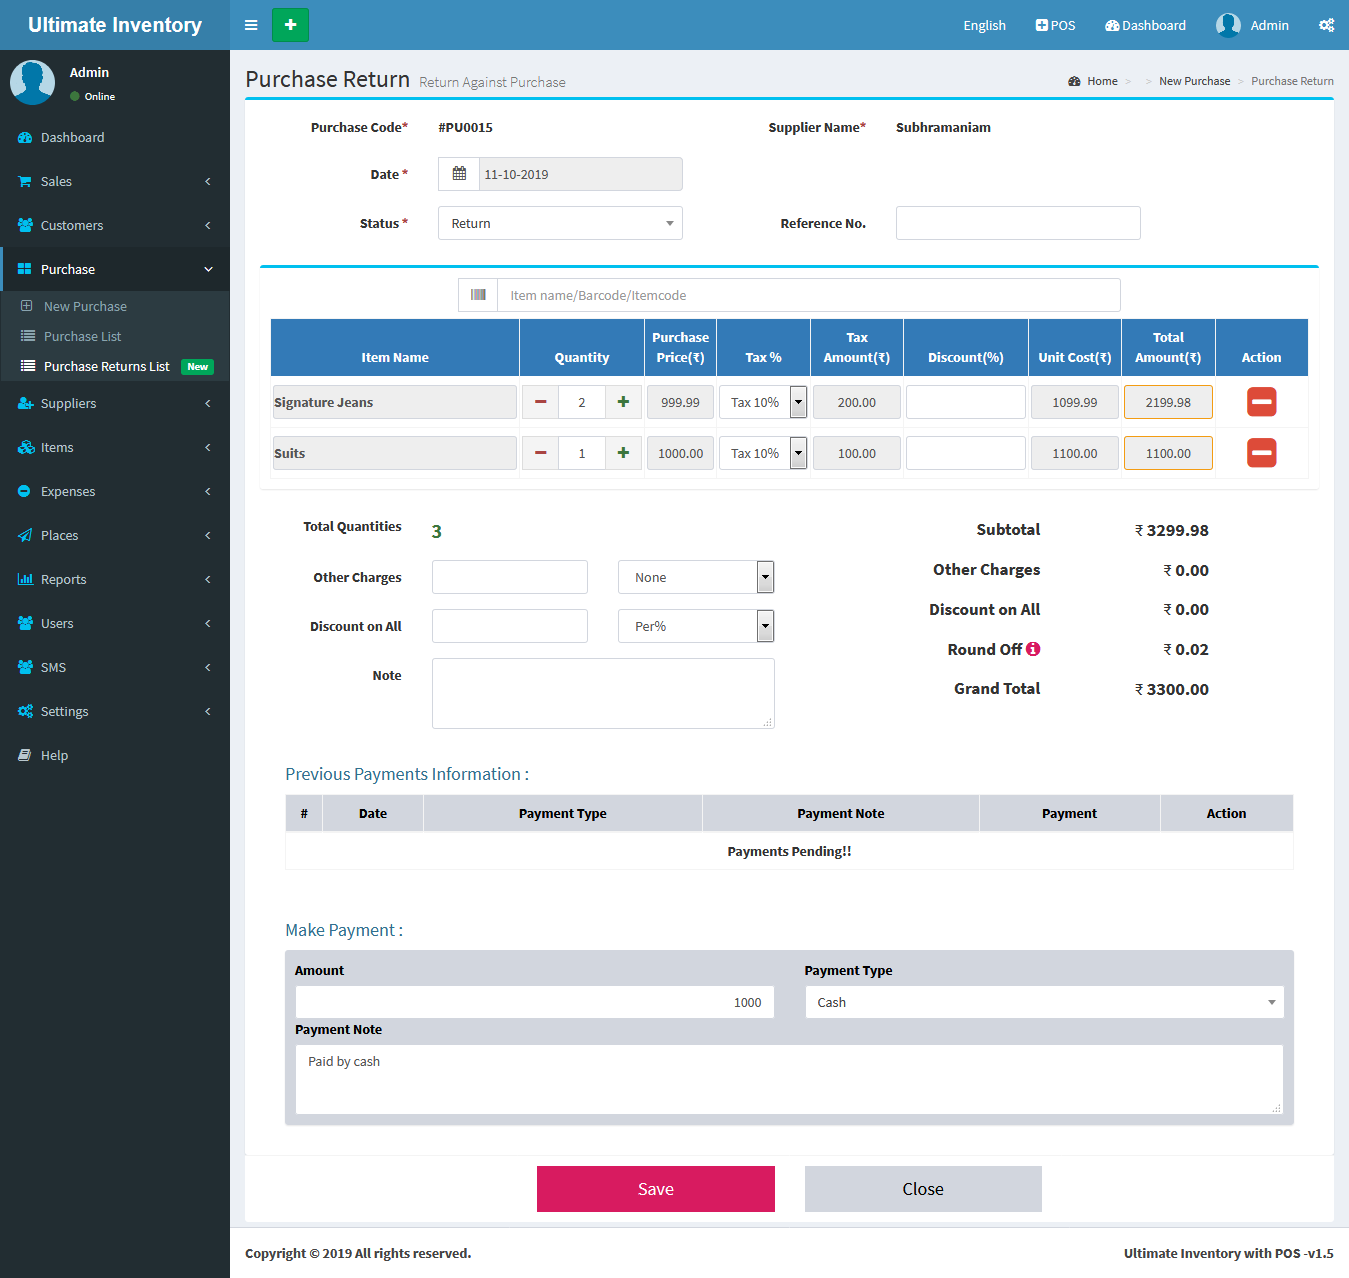Screen dimensions: 1349x1278
Task: Click the Round Off info icon
Action: [x=1033, y=649]
